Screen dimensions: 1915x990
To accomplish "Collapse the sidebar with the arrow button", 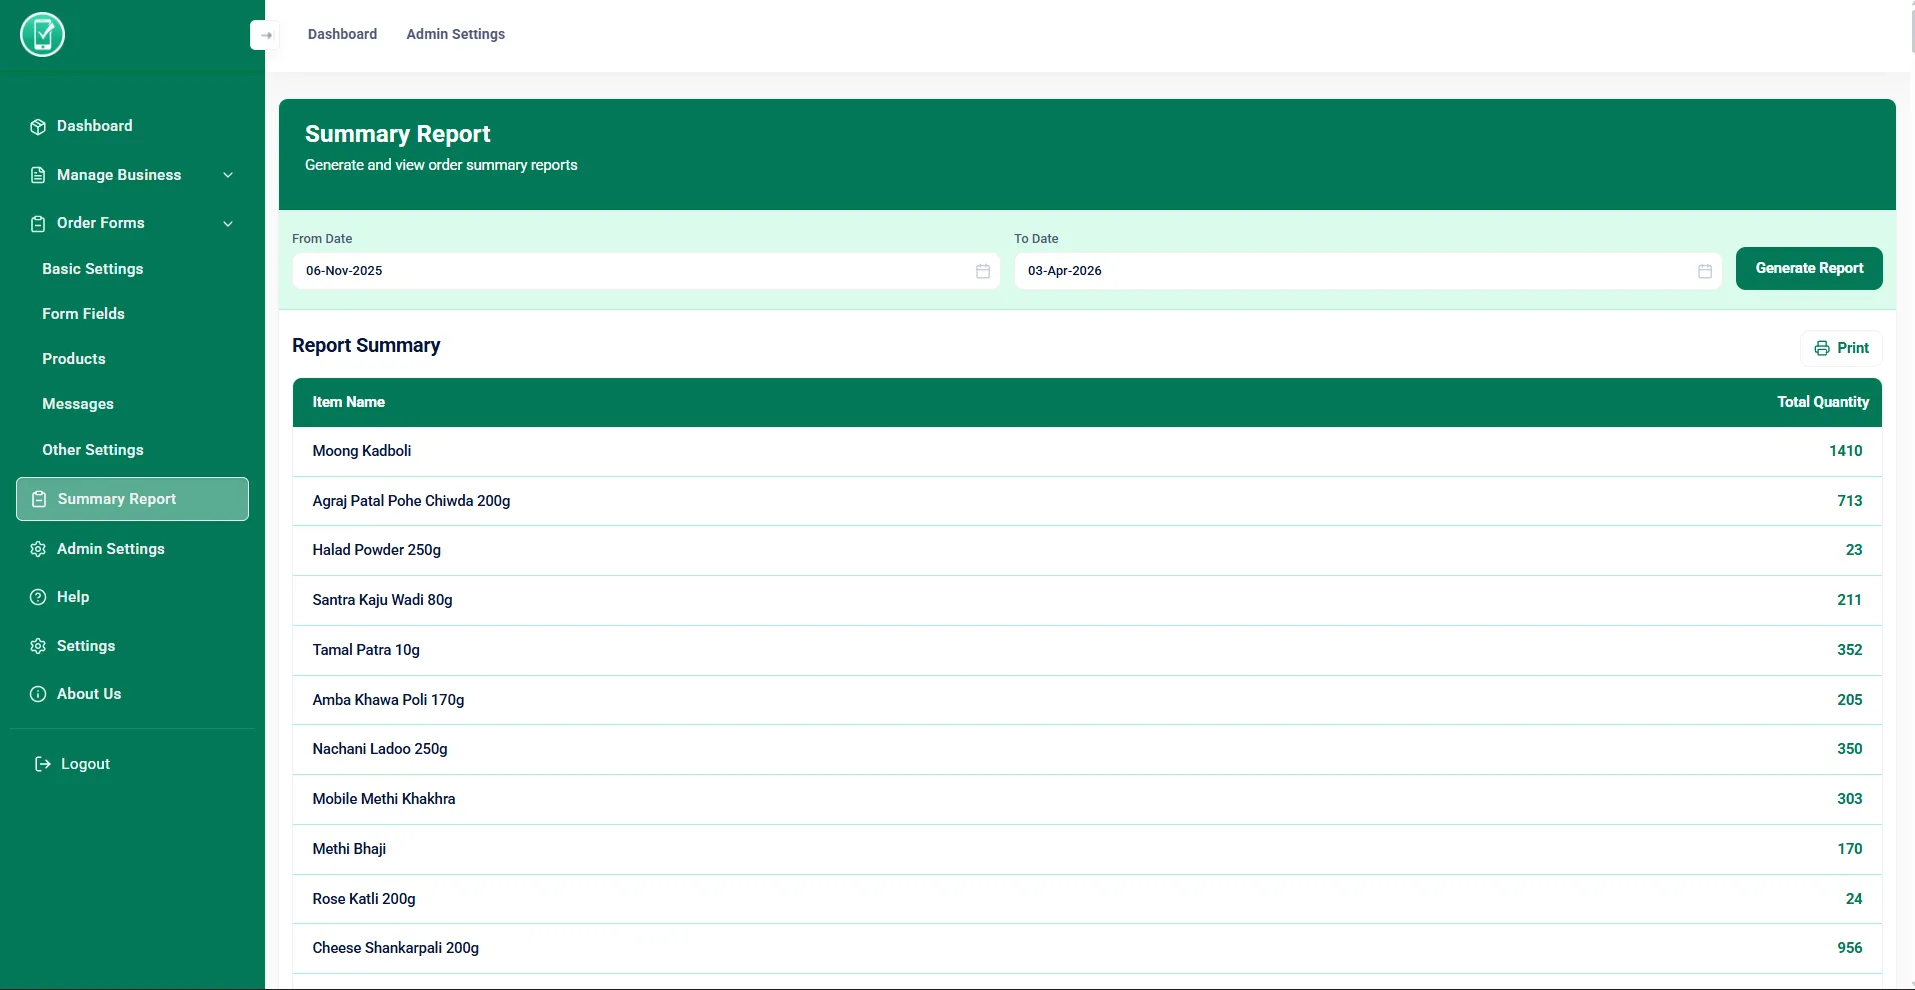I will (264, 35).
